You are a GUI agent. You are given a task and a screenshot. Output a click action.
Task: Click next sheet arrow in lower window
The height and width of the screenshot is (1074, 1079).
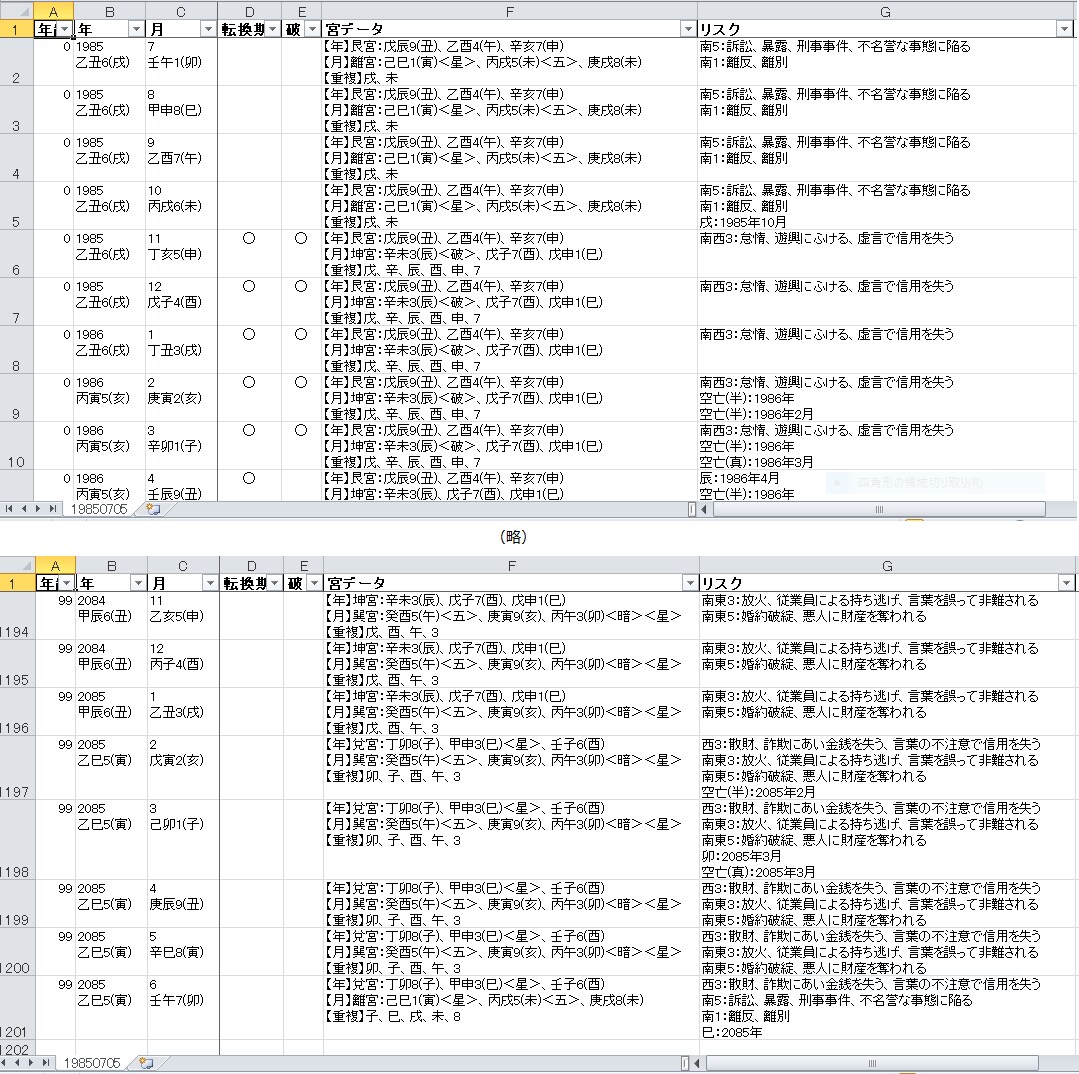pos(29,1063)
